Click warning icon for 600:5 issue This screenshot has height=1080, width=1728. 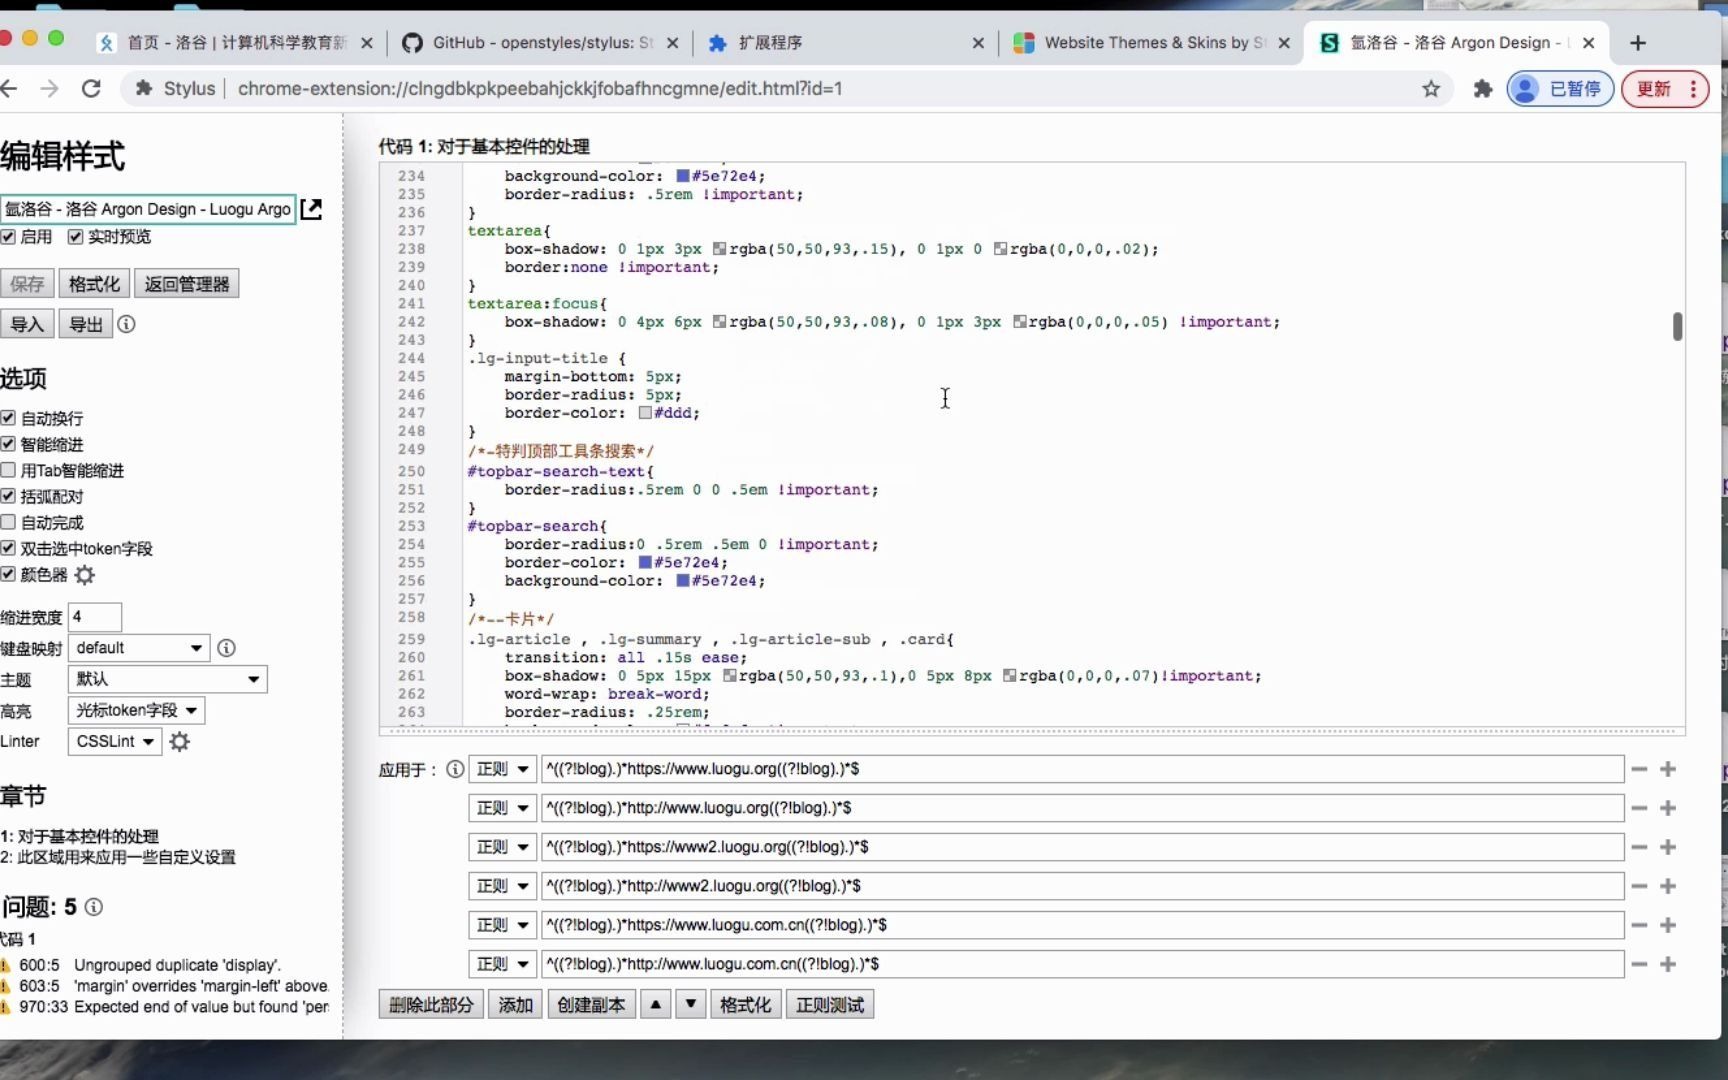click(x=5, y=965)
